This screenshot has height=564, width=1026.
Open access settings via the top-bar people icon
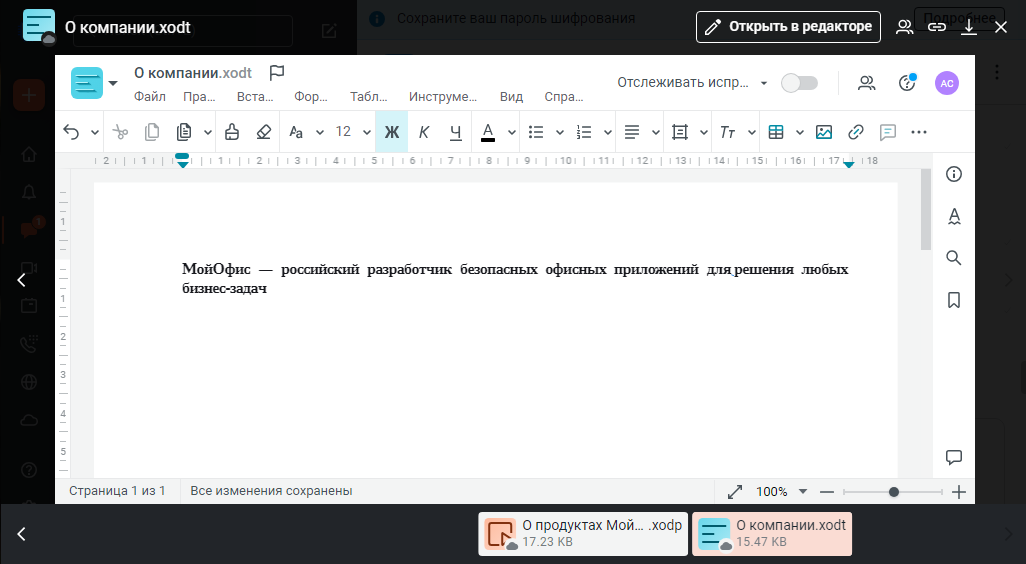click(x=905, y=27)
